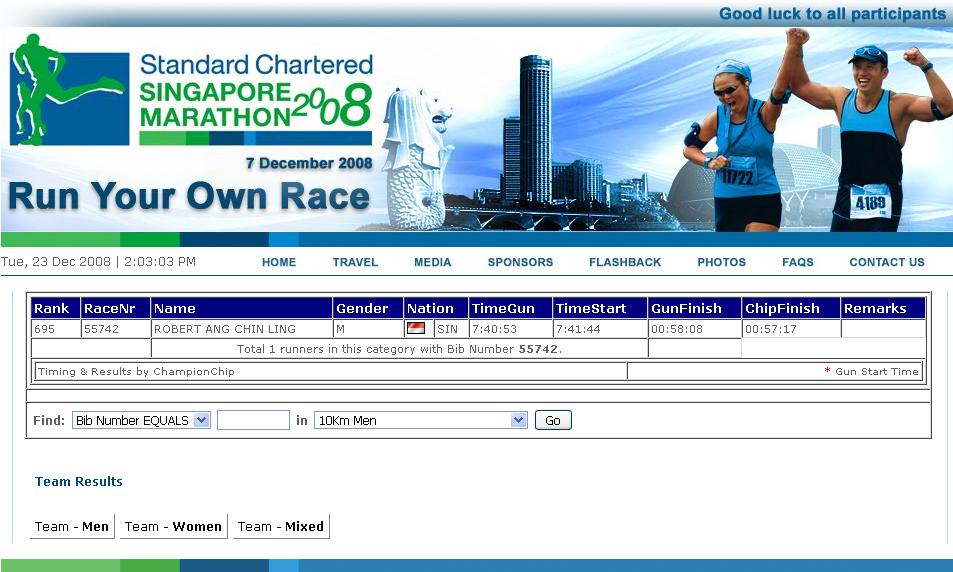Click the runners photo in banner
This screenshot has height=572, width=953.
pos(816,130)
